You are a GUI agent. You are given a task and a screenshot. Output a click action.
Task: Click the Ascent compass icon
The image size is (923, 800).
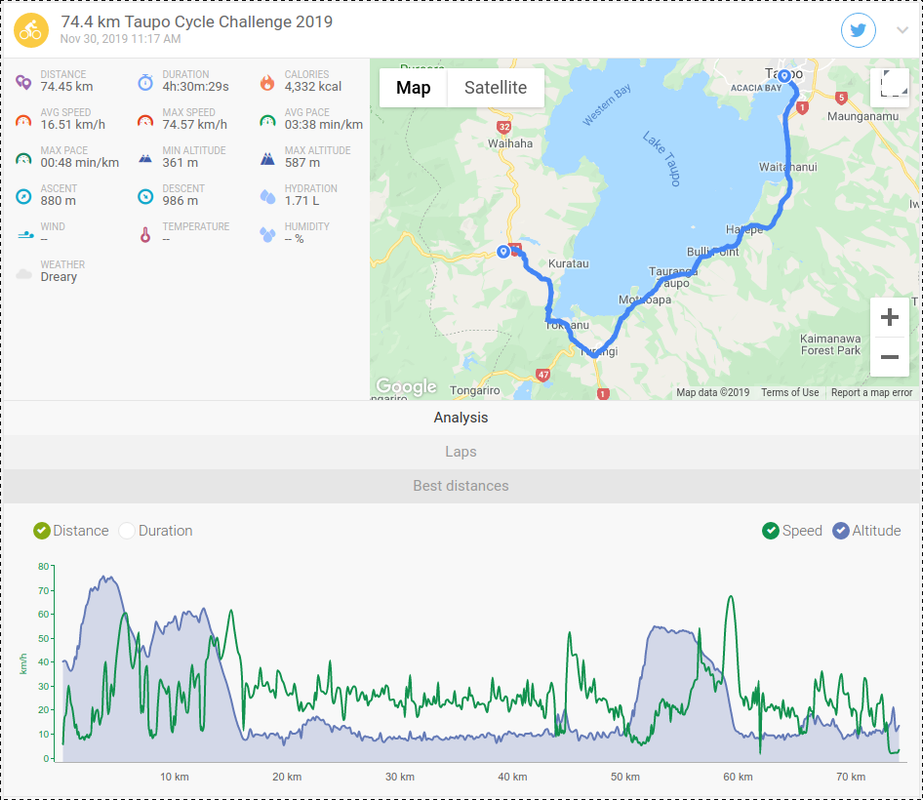click(x=24, y=196)
